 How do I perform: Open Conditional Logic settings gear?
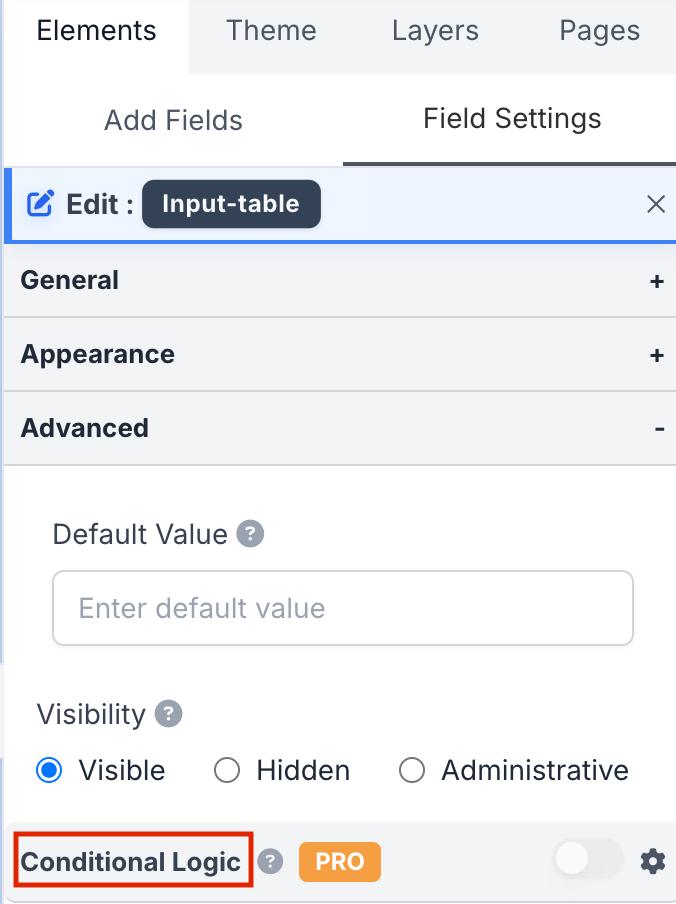click(x=653, y=861)
